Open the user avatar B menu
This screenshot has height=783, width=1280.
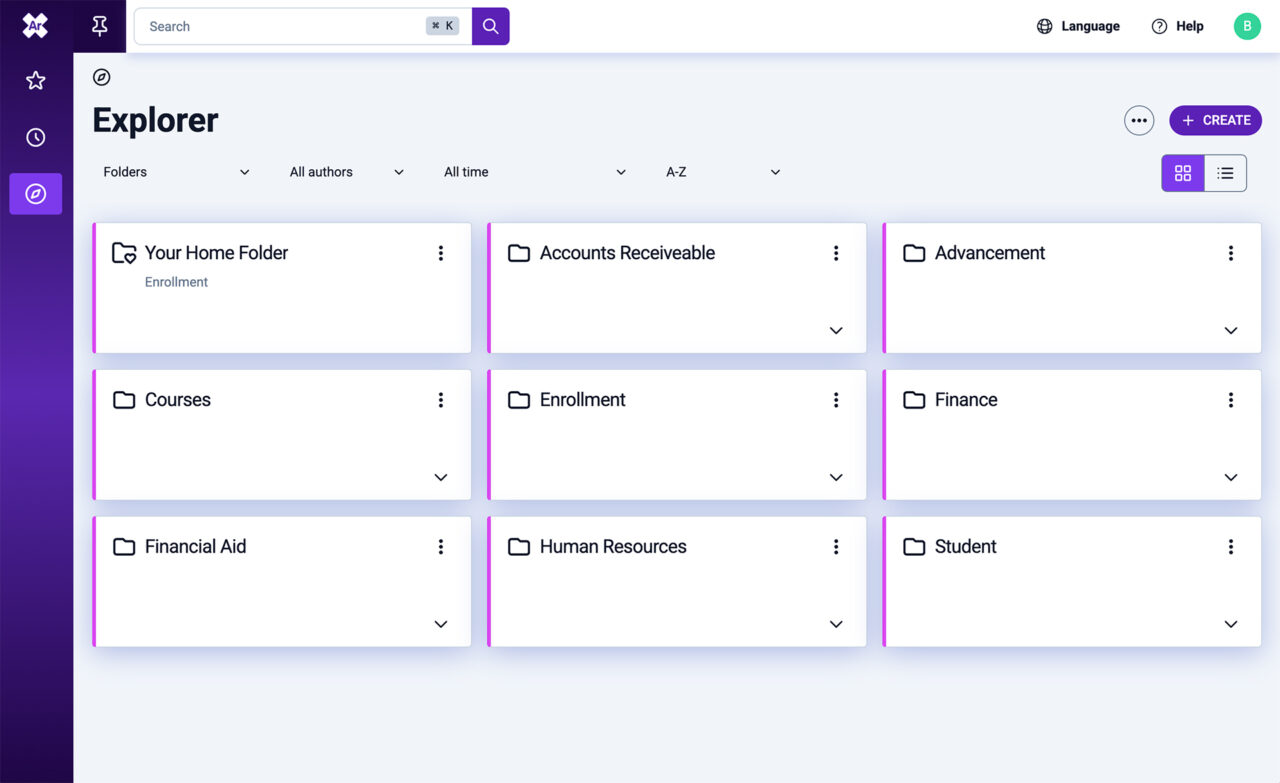pos(1246,26)
